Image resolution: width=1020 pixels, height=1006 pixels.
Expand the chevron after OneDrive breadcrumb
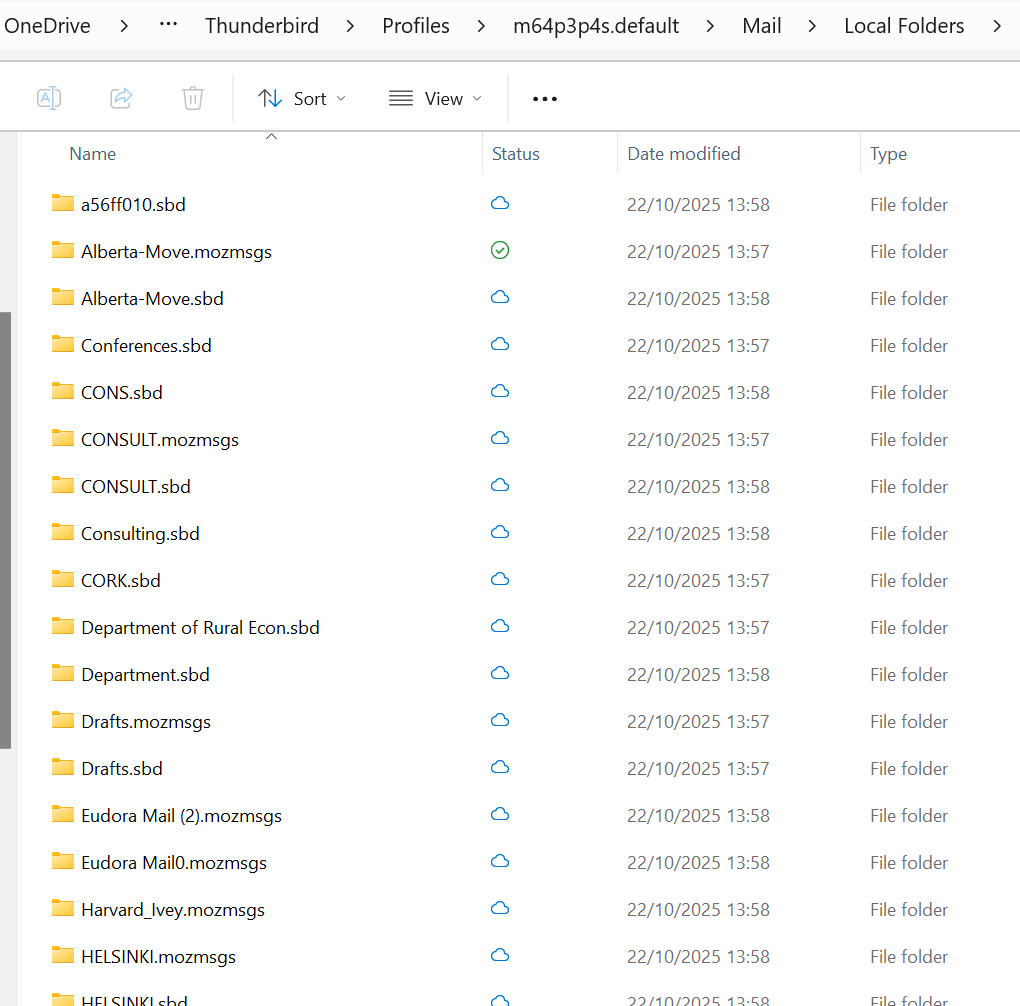tap(124, 26)
